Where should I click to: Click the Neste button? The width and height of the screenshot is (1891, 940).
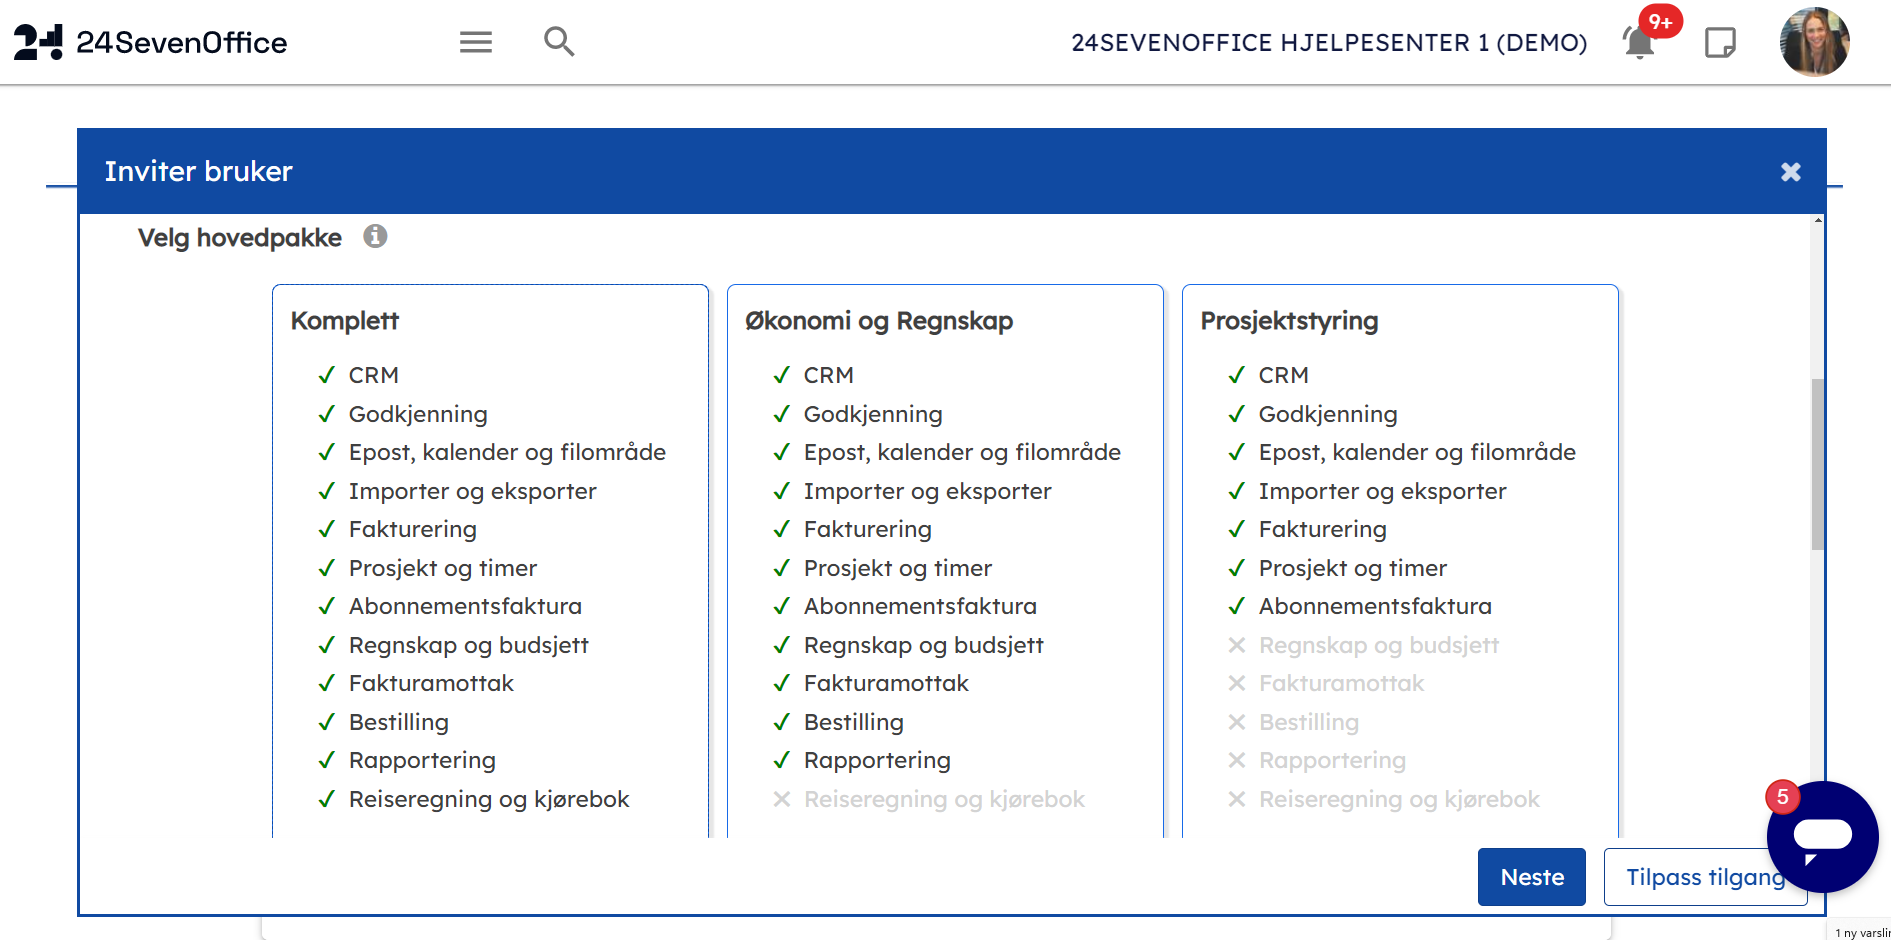click(1531, 877)
